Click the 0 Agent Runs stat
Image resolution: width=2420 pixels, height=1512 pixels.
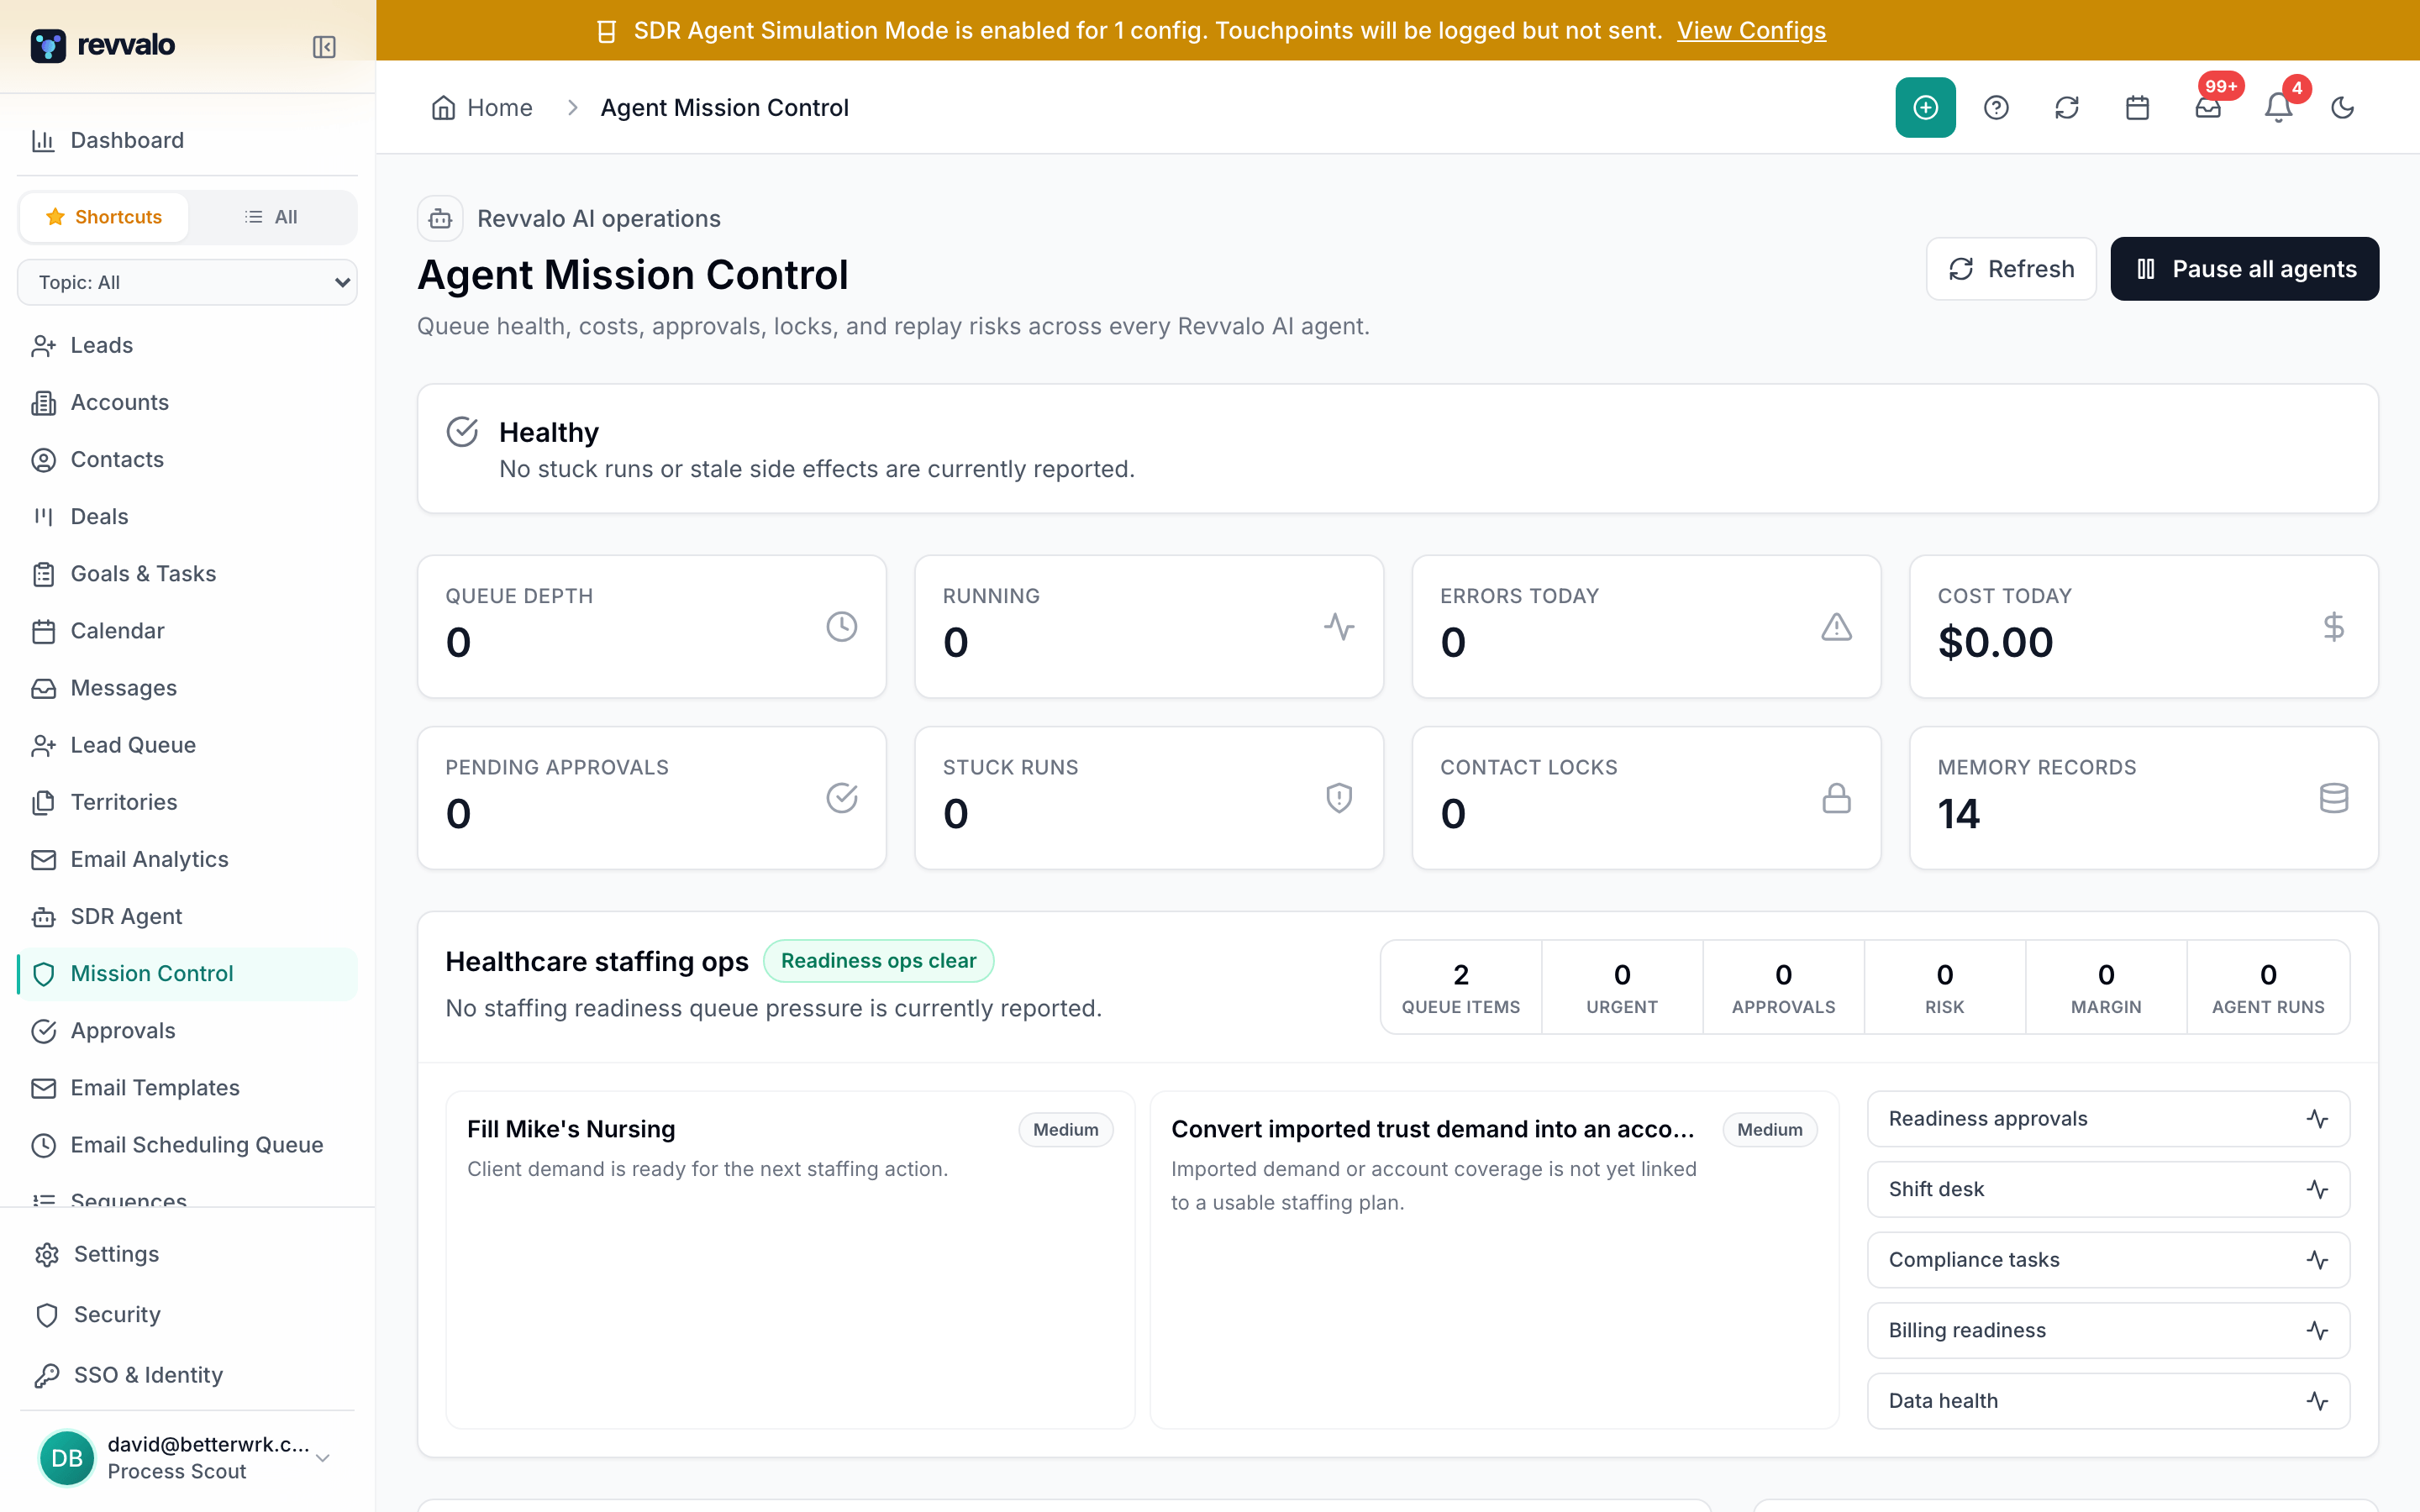[2268, 987]
